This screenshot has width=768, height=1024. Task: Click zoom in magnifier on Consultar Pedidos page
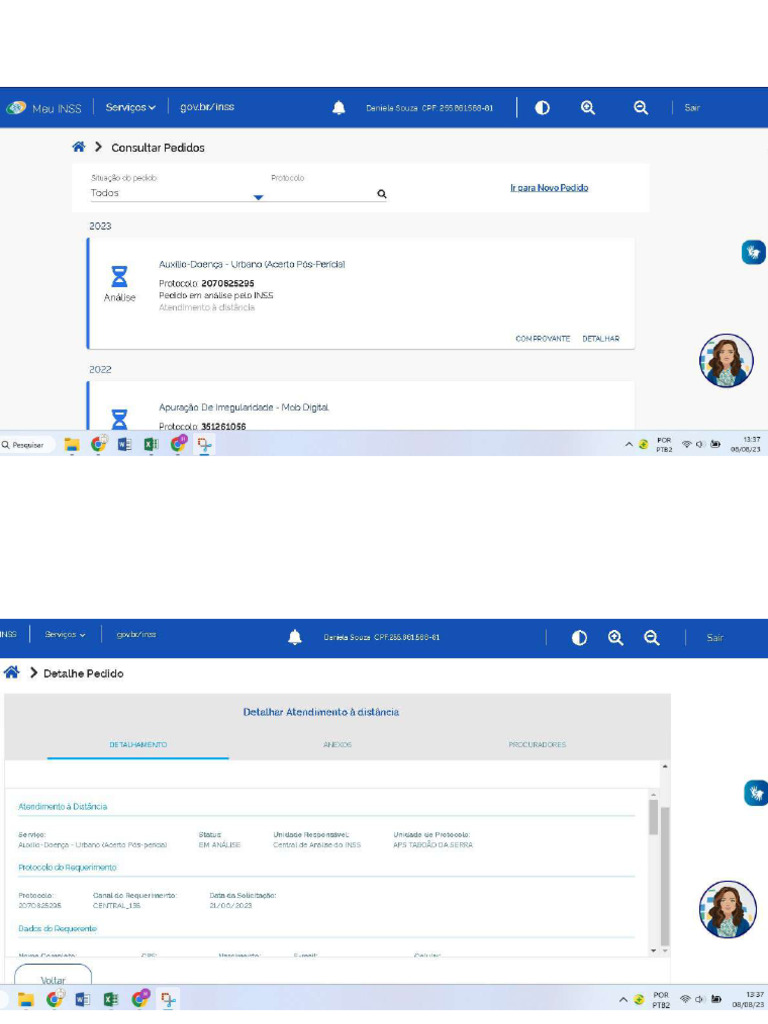[588, 108]
